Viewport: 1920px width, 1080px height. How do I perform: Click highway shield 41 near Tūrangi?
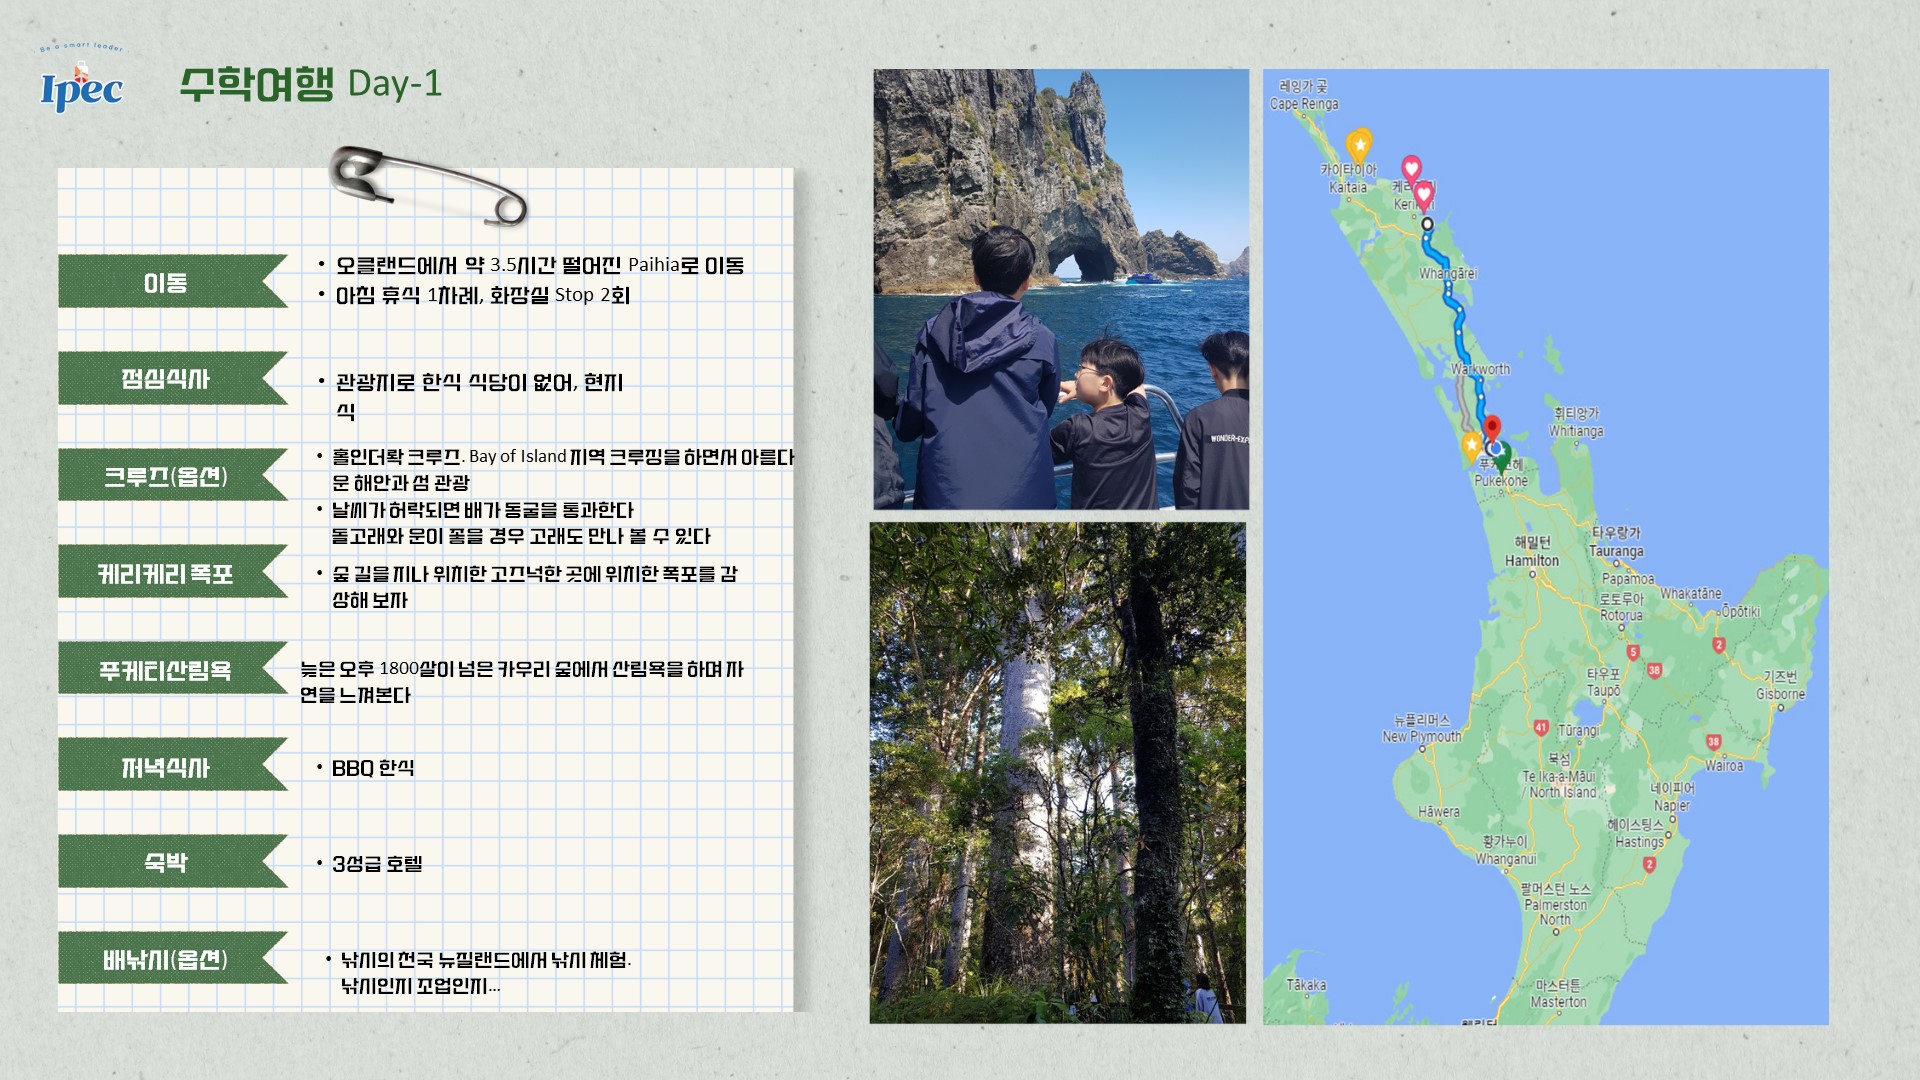pos(1541,728)
